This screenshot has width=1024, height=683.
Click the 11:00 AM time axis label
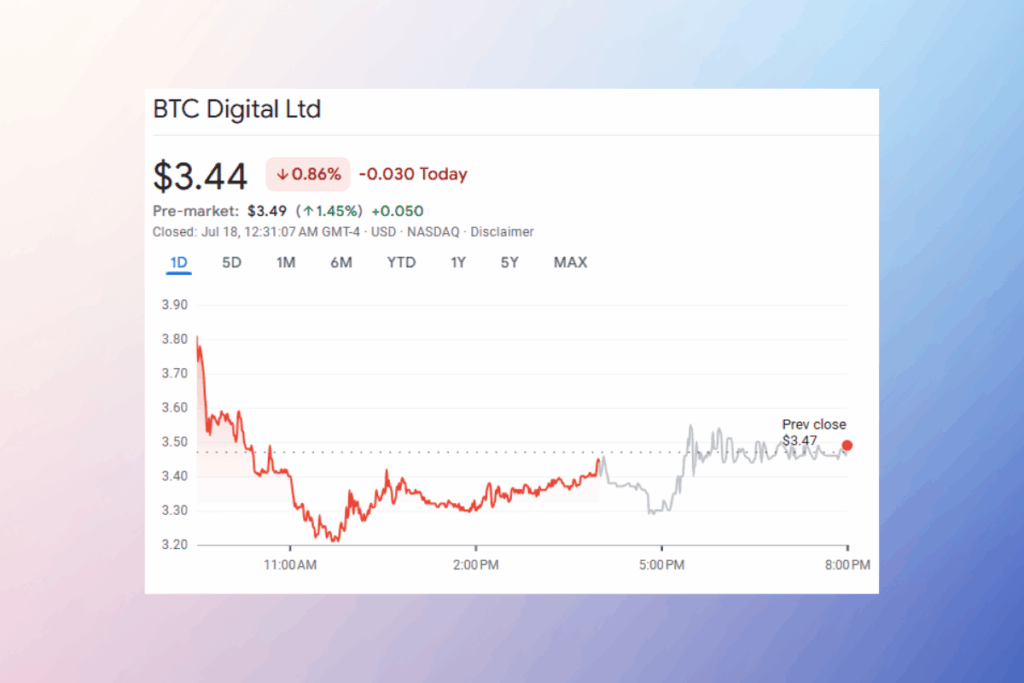click(x=290, y=565)
